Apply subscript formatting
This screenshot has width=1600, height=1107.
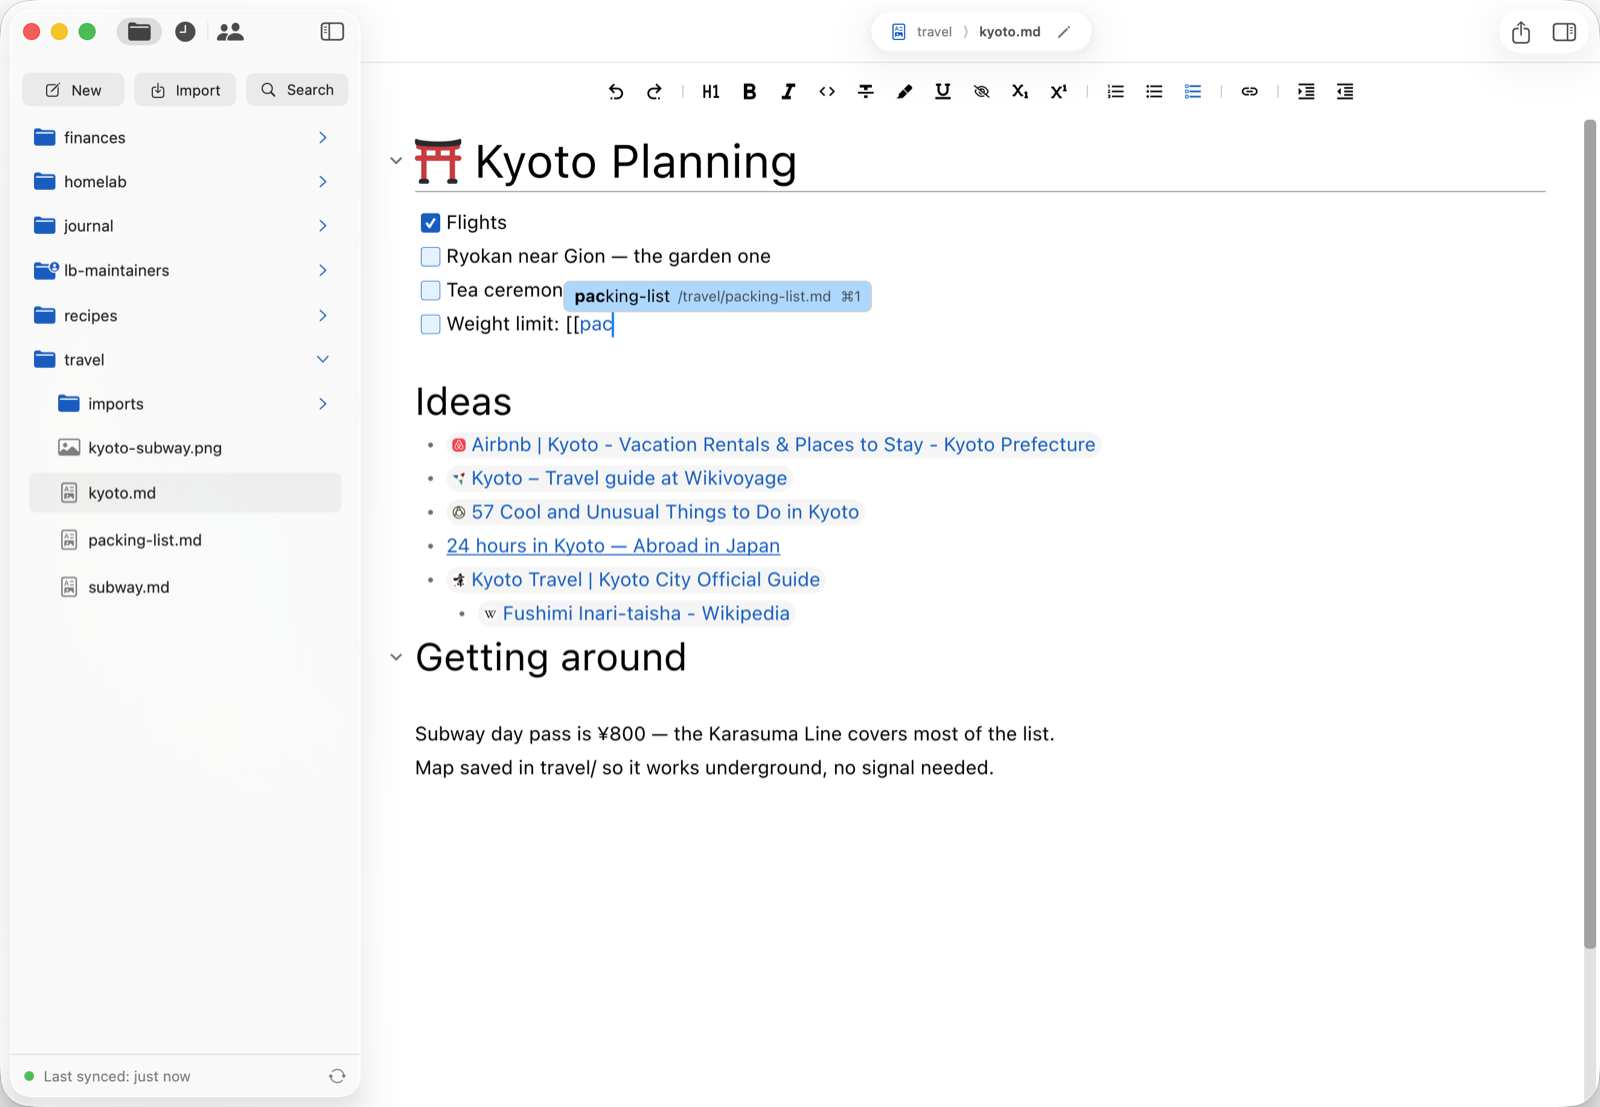(1020, 91)
